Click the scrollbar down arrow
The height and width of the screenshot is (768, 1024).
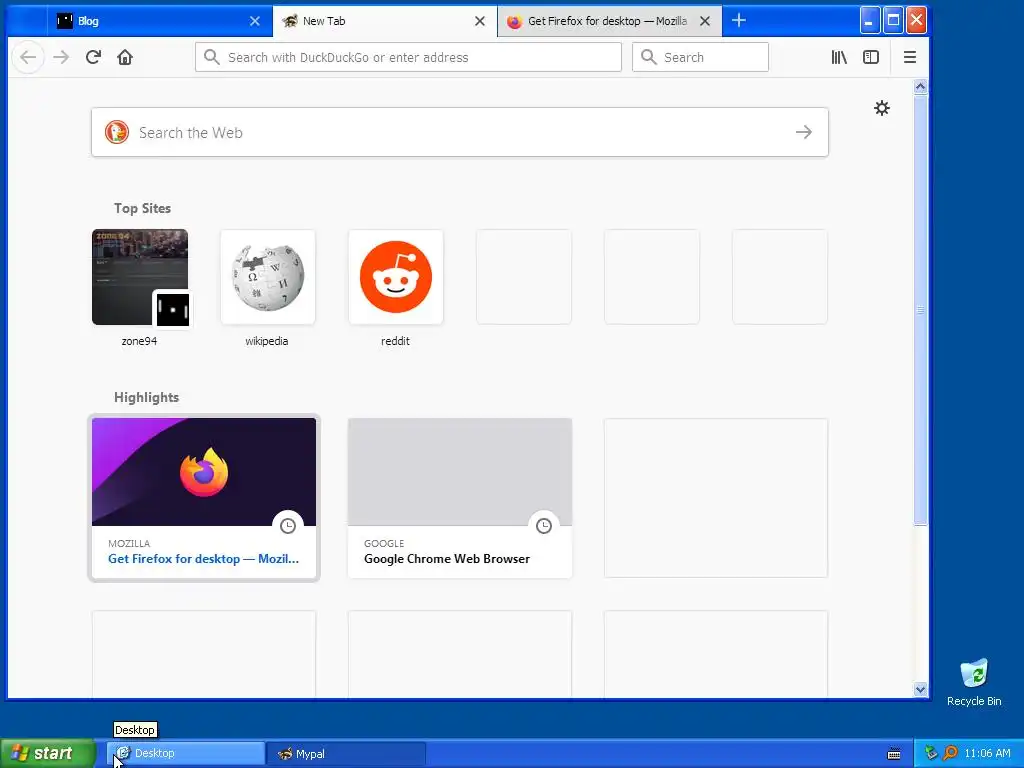pos(920,689)
